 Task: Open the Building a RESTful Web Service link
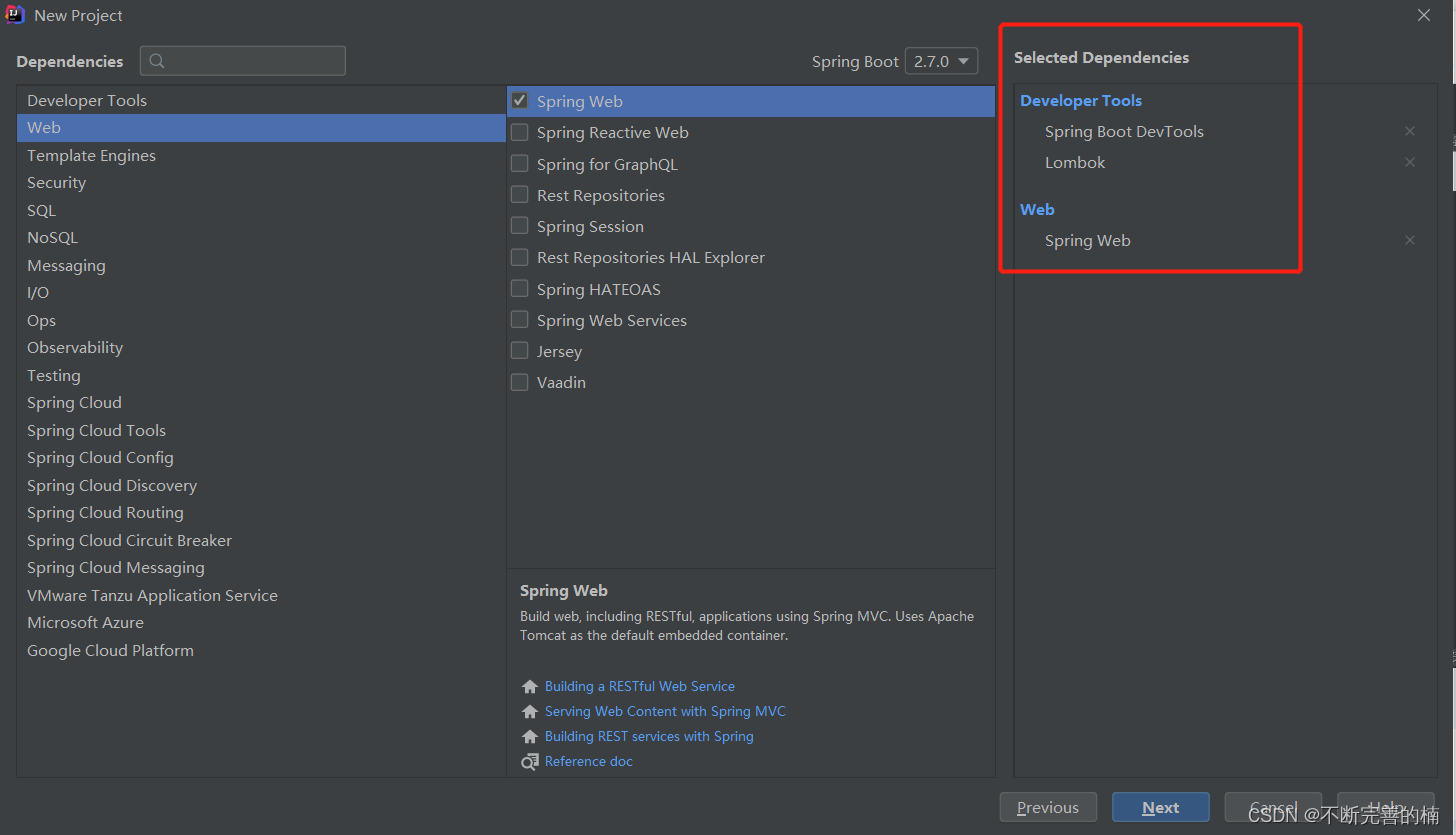[x=640, y=687]
